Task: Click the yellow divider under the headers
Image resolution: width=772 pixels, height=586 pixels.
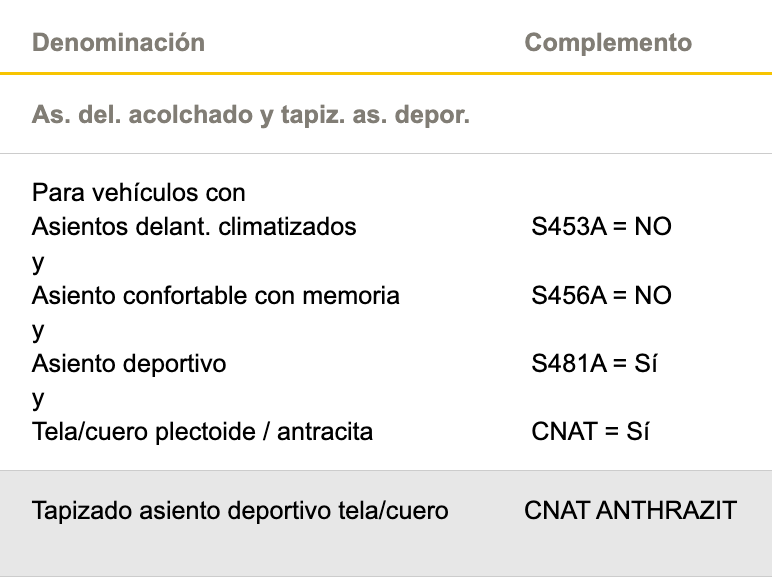Action: click(386, 73)
